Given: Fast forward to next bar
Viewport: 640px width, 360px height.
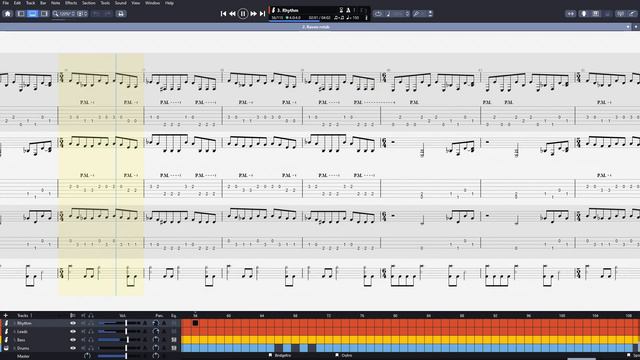Looking at the screenshot, I should (x=253, y=14).
